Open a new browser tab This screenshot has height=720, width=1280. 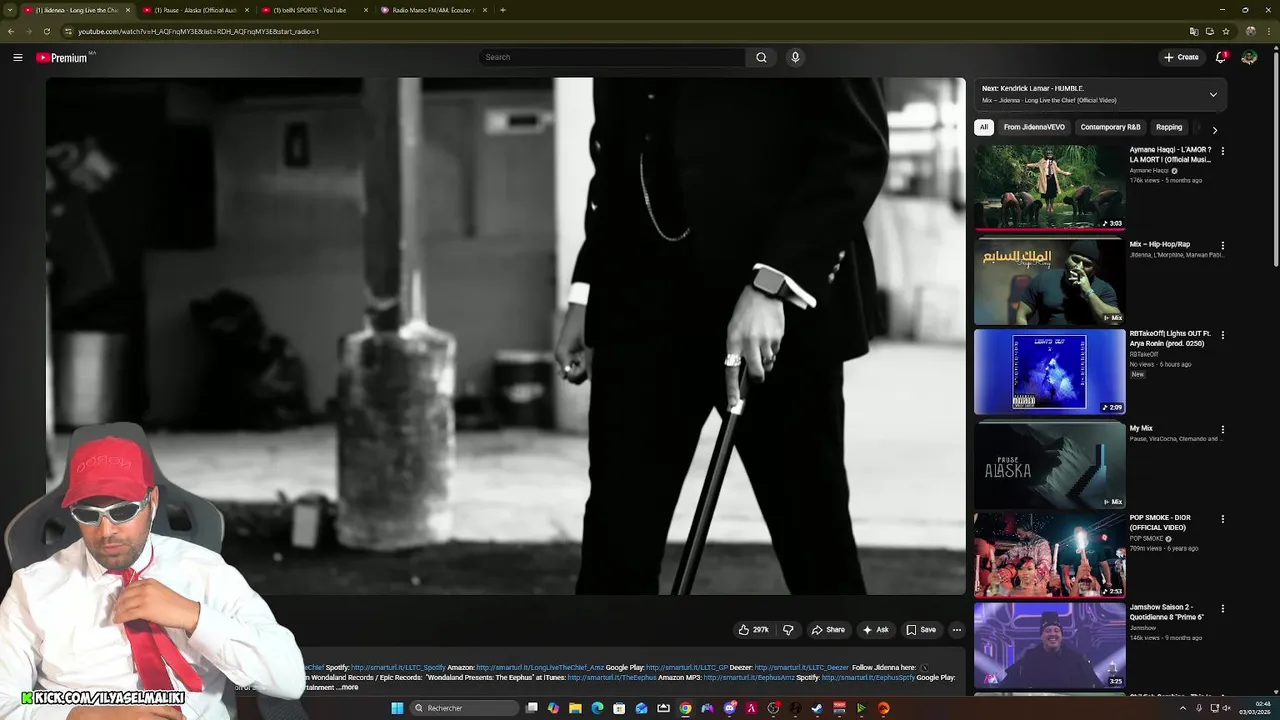coord(502,10)
